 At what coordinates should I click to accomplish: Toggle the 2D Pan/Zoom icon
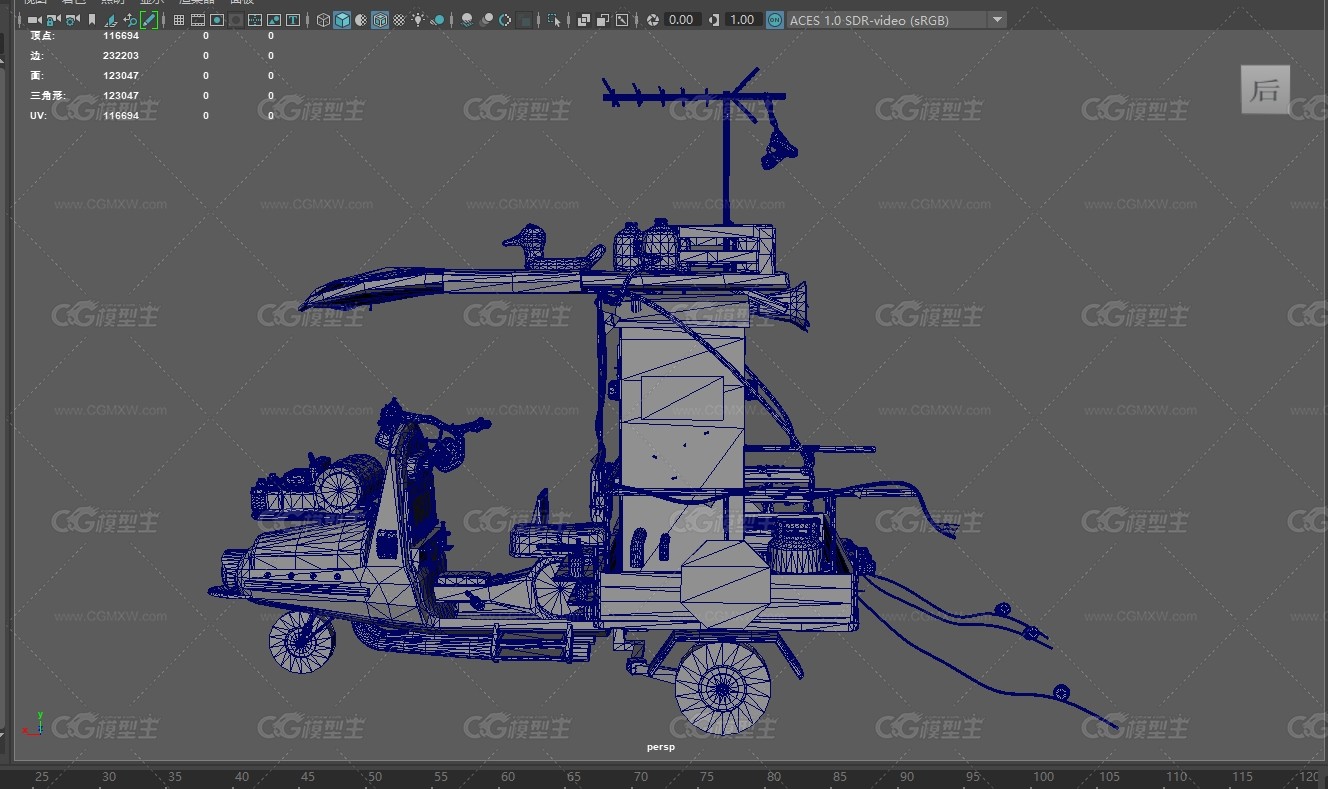(130, 20)
